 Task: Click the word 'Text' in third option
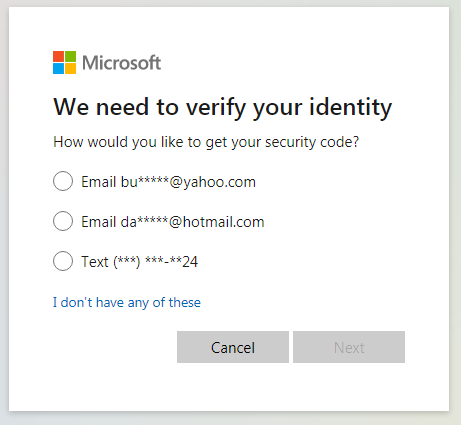click(x=95, y=262)
